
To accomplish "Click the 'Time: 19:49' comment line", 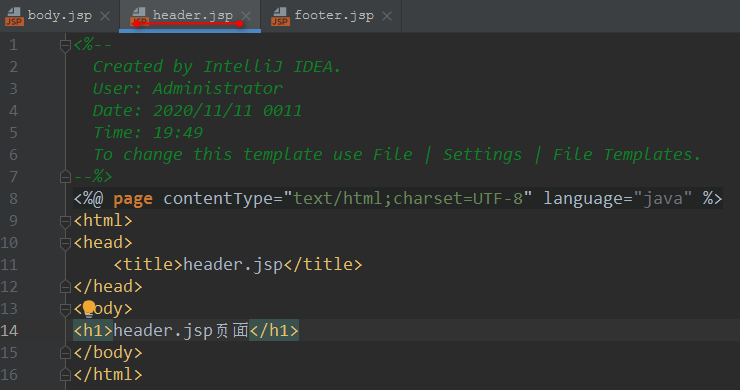I will point(148,133).
